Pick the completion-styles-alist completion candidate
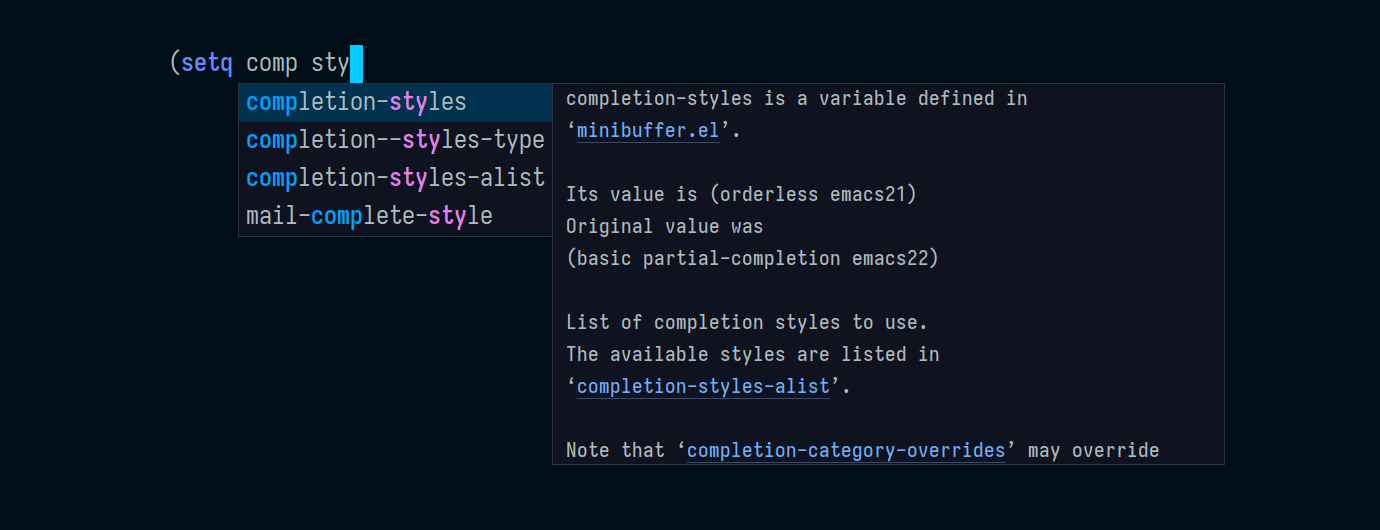Screen dimensions: 1380x530 click(x=395, y=178)
